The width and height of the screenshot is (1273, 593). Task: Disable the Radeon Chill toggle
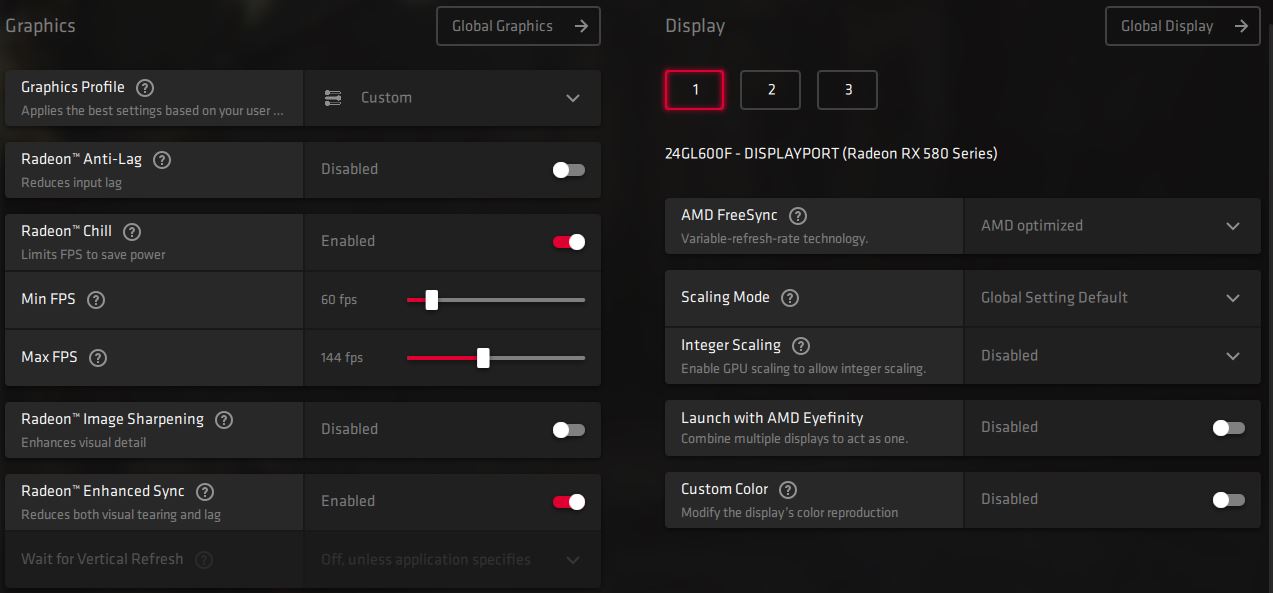[x=569, y=242]
